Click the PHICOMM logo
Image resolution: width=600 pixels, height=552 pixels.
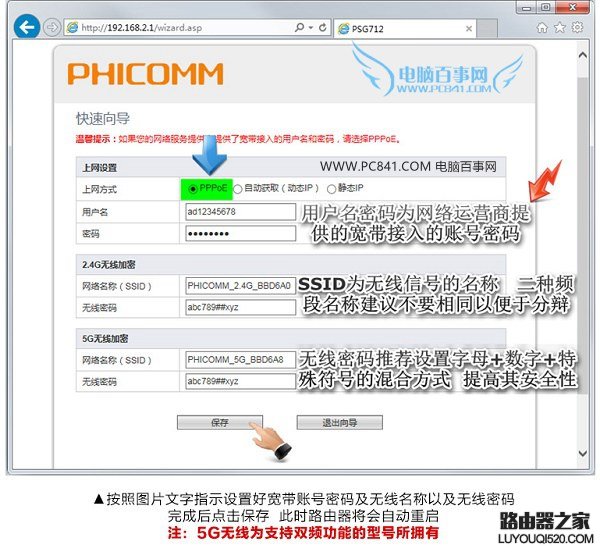[145, 74]
